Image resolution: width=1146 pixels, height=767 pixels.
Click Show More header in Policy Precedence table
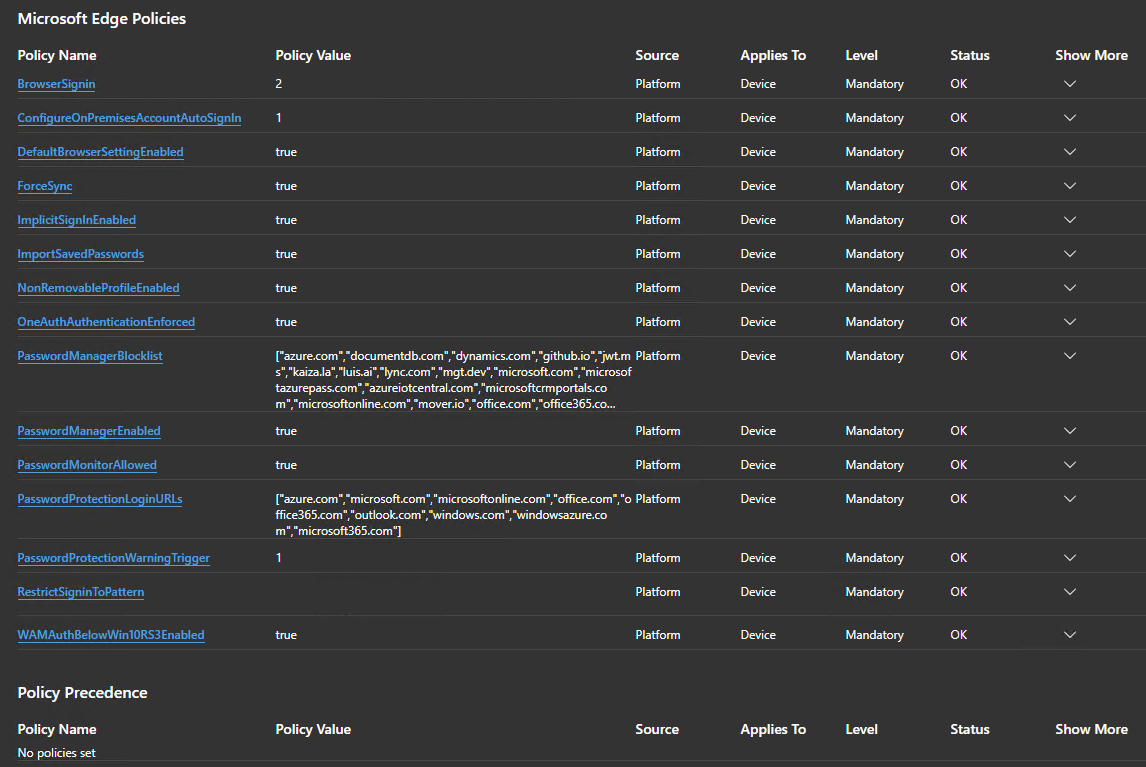pos(1091,730)
